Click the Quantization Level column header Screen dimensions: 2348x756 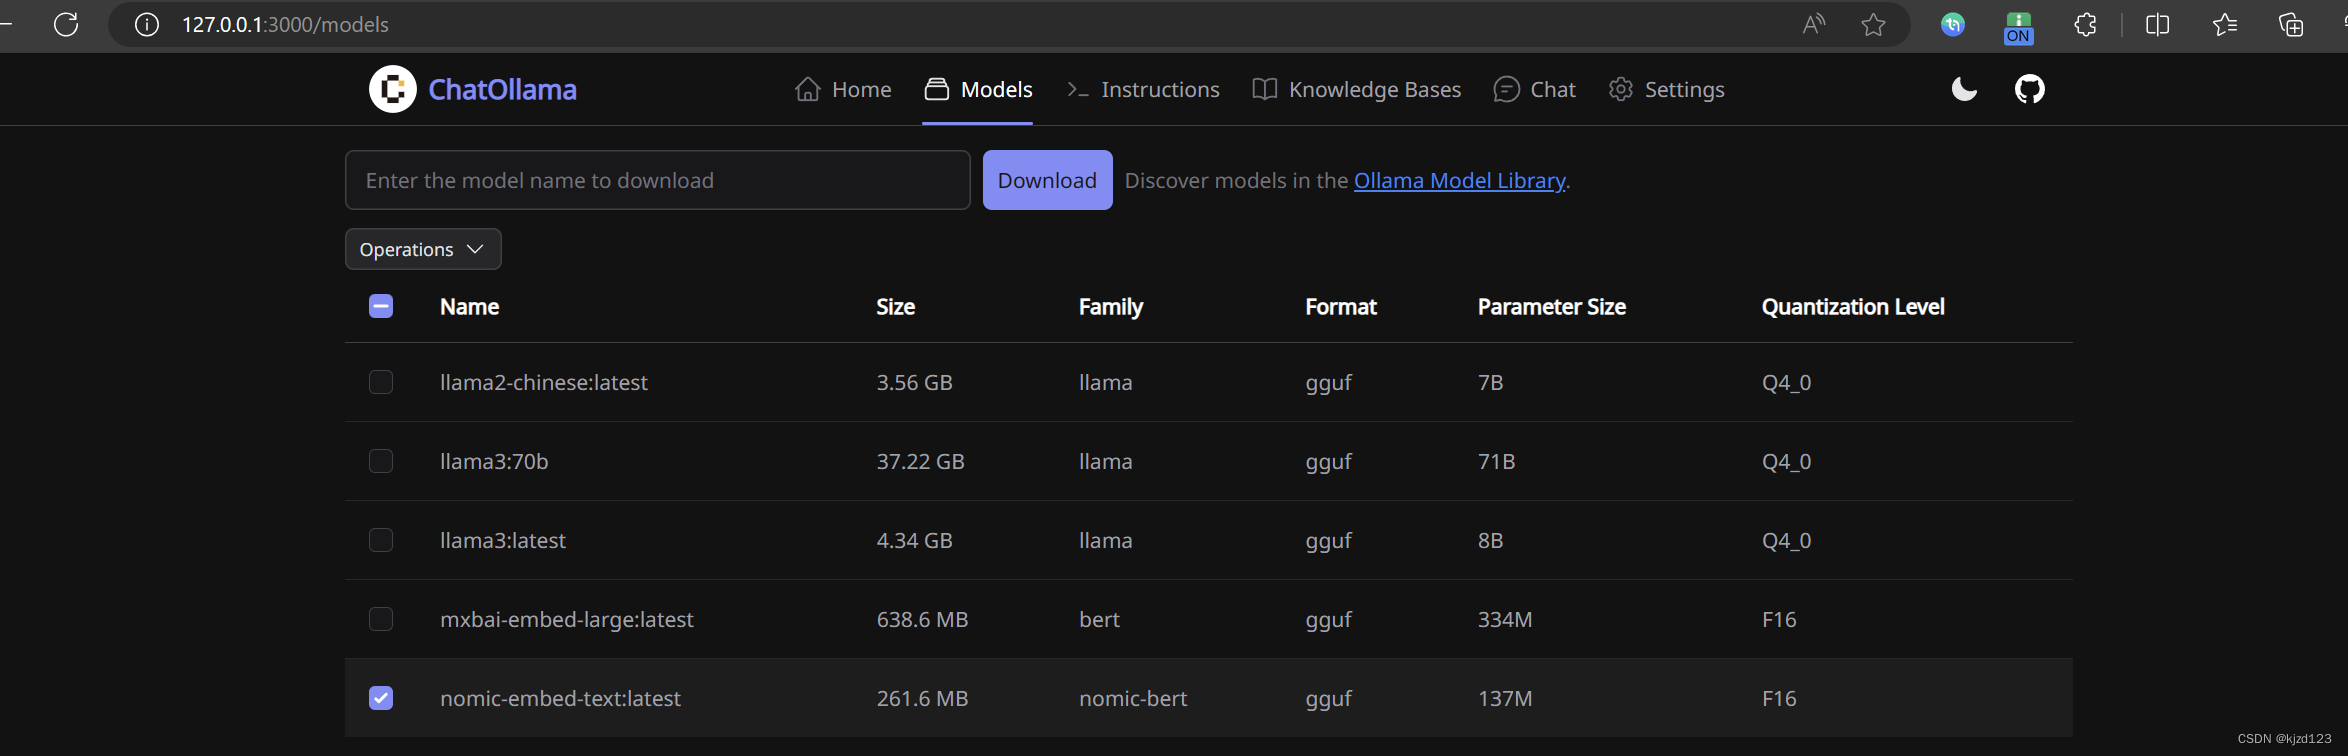click(x=1853, y=307)
